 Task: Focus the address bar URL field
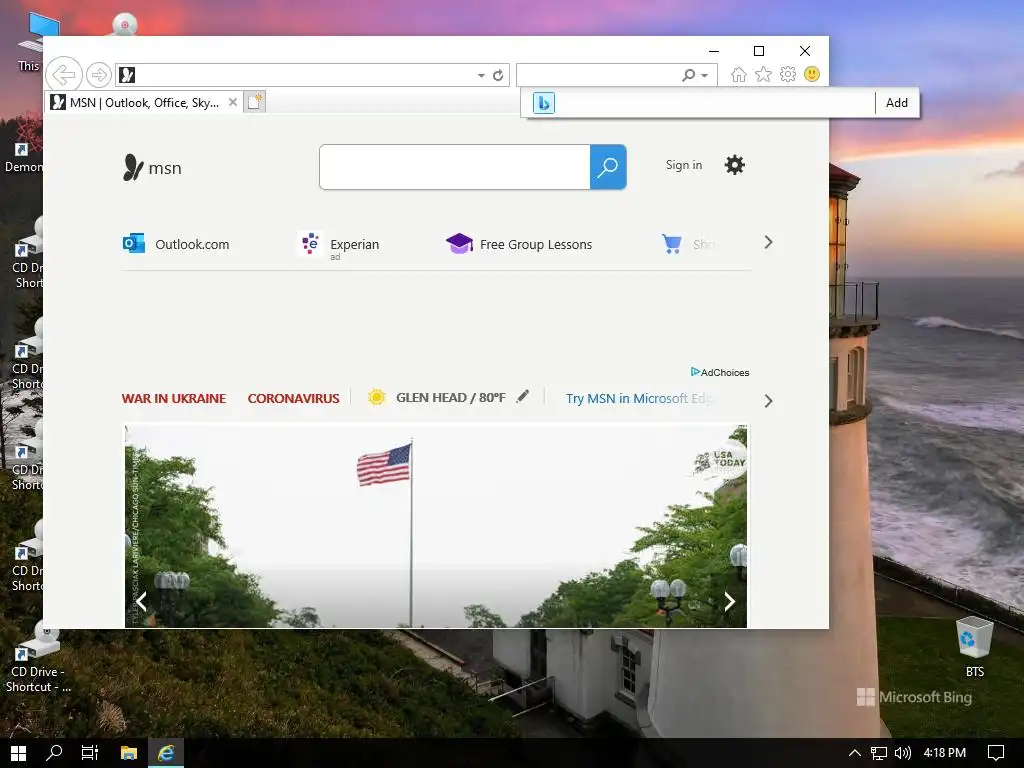click(x=304, y=75)
